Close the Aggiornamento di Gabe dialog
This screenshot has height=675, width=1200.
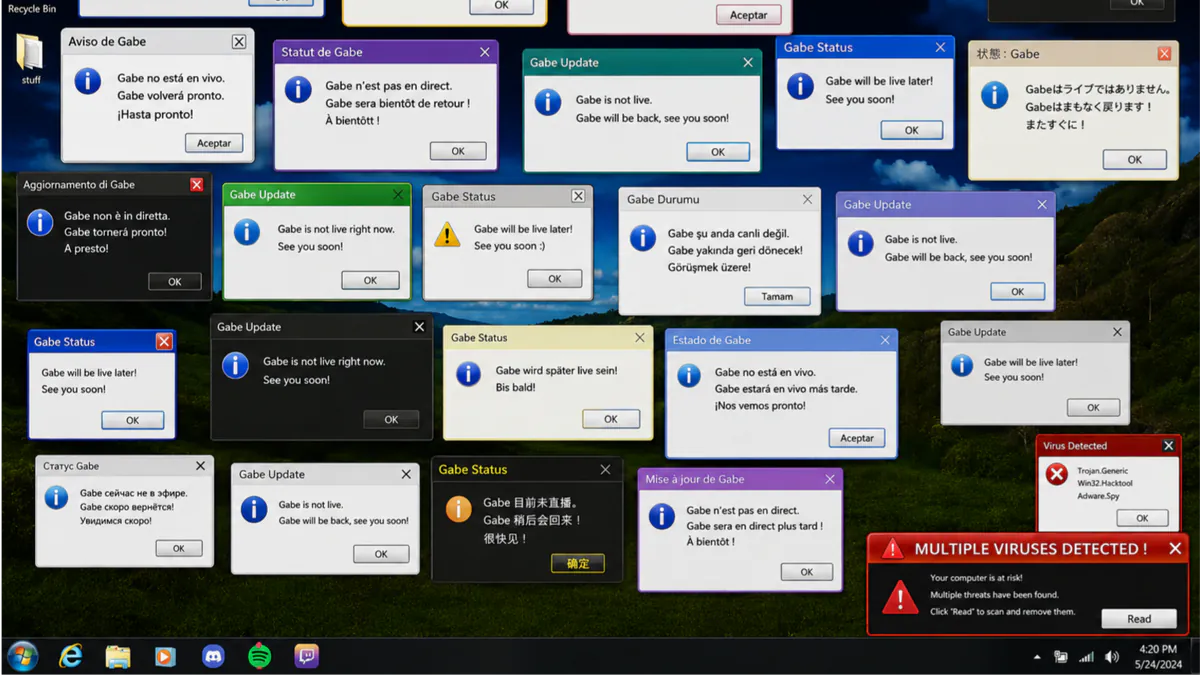point(196,184)
